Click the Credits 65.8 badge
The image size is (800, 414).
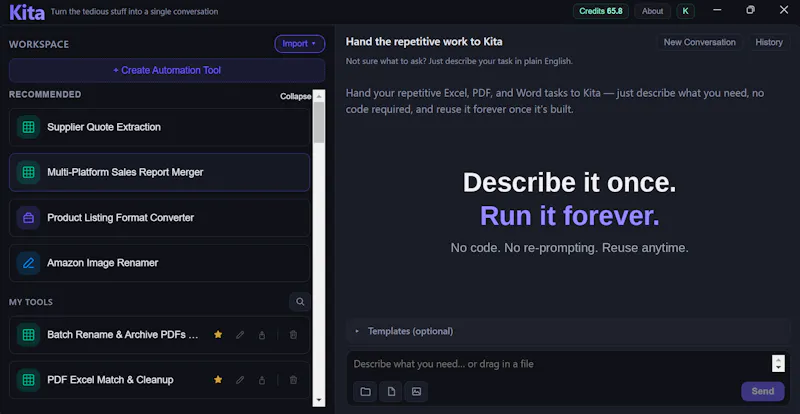point(601,11)
